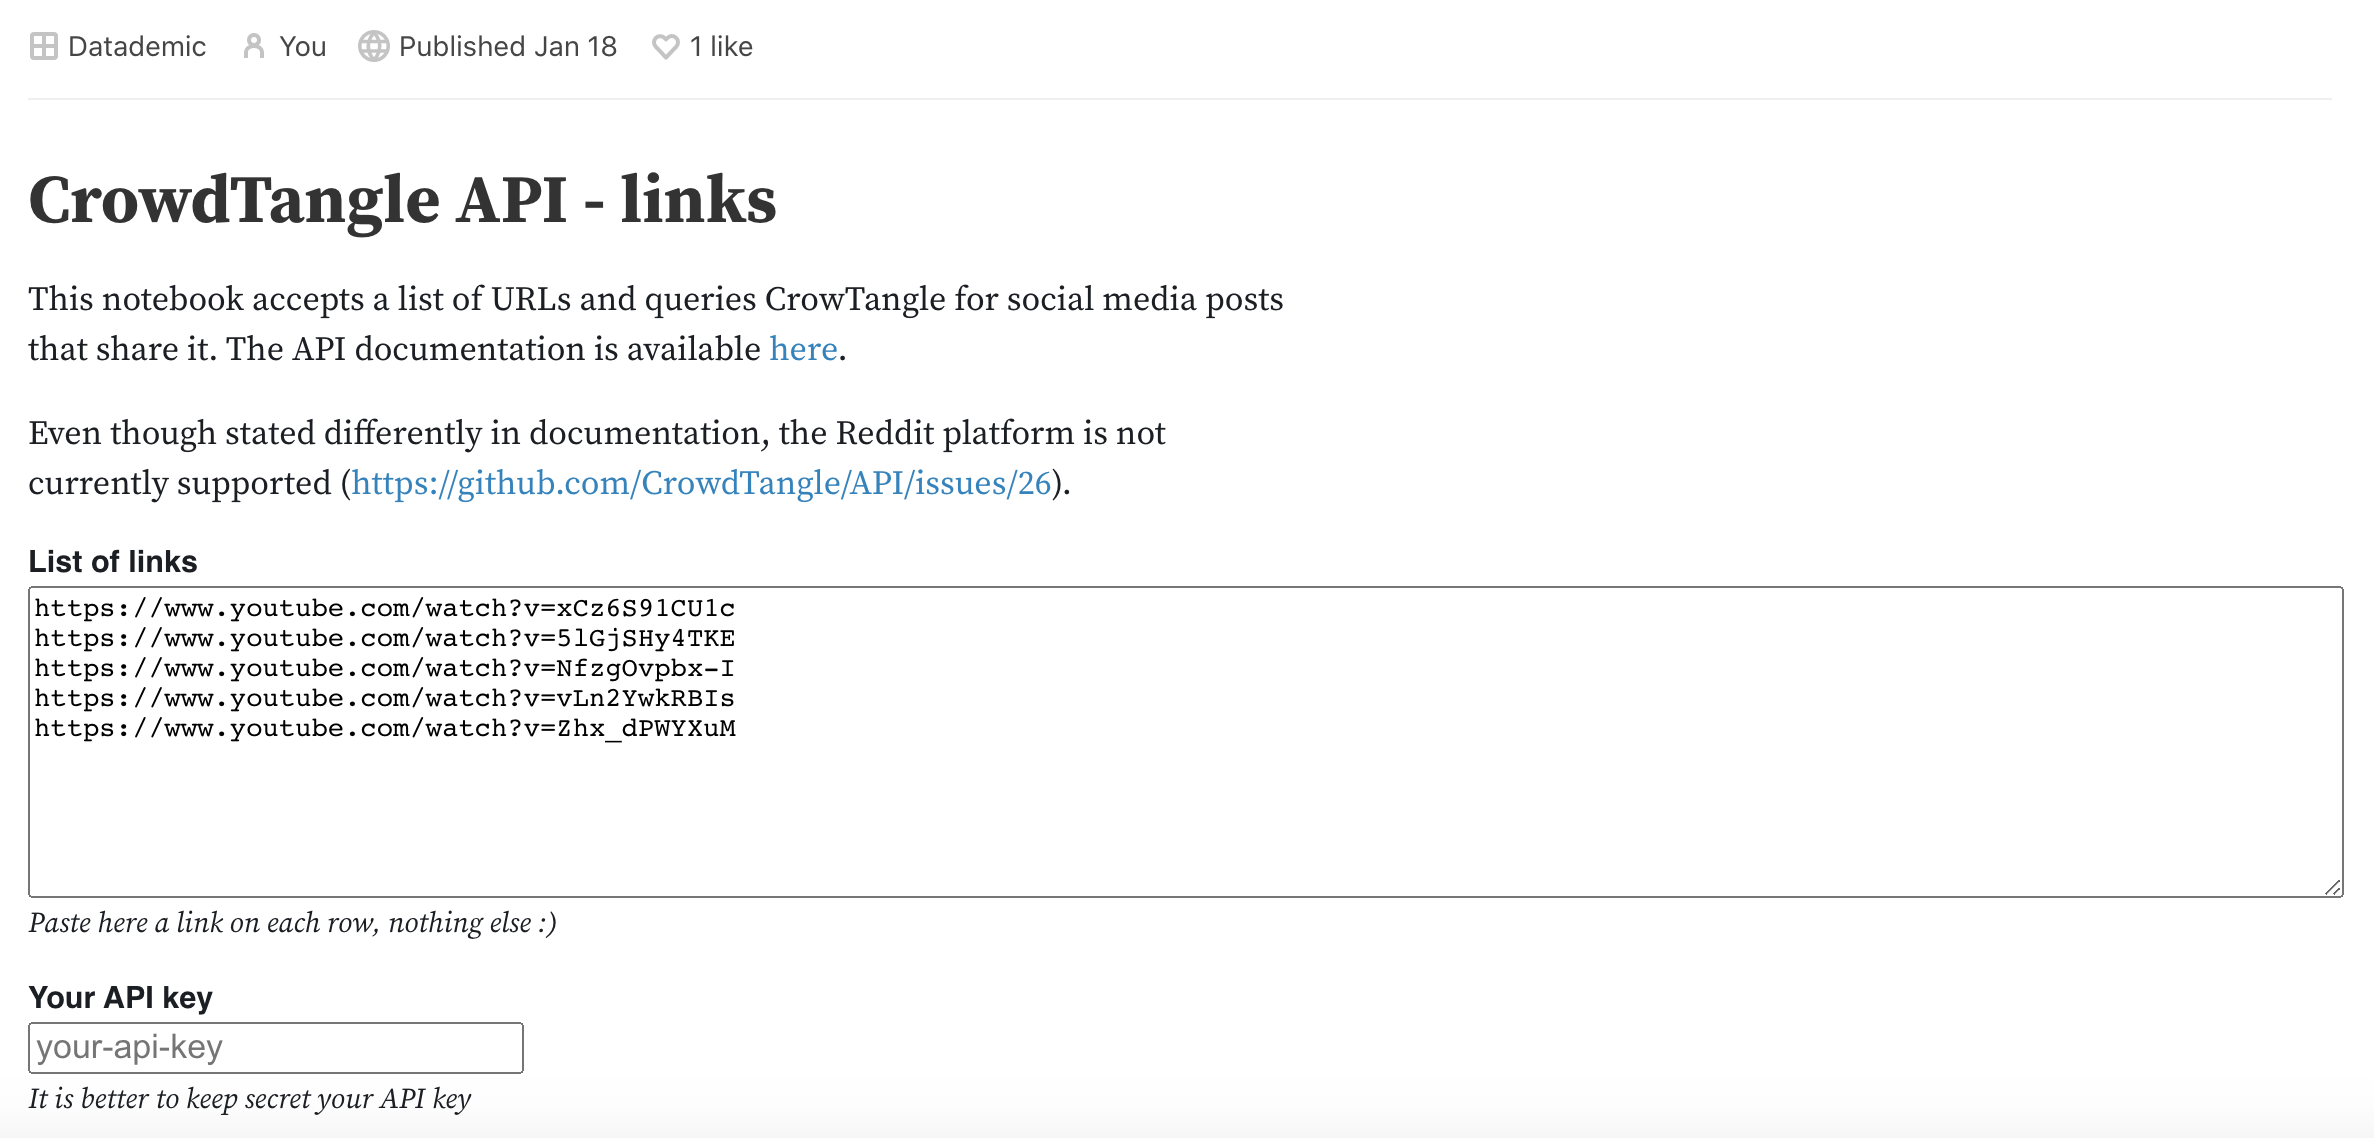2374x1138 pixels.
Task: Open the Datademic workspace name
Action: [x=137, y=47]
